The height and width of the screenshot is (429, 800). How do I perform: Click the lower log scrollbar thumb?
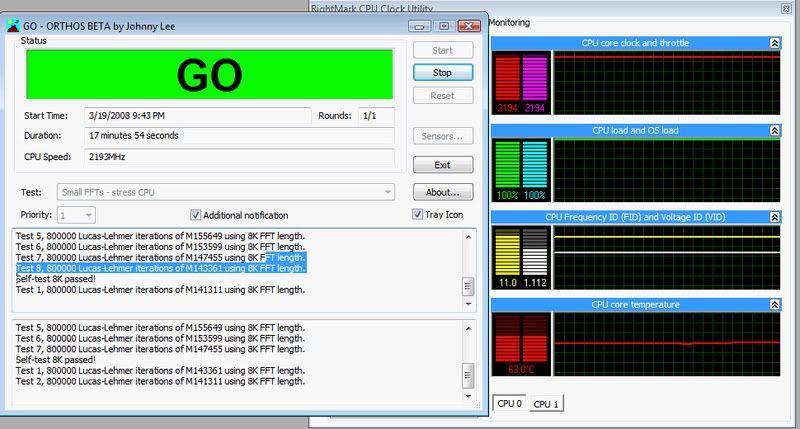point(468,375)
